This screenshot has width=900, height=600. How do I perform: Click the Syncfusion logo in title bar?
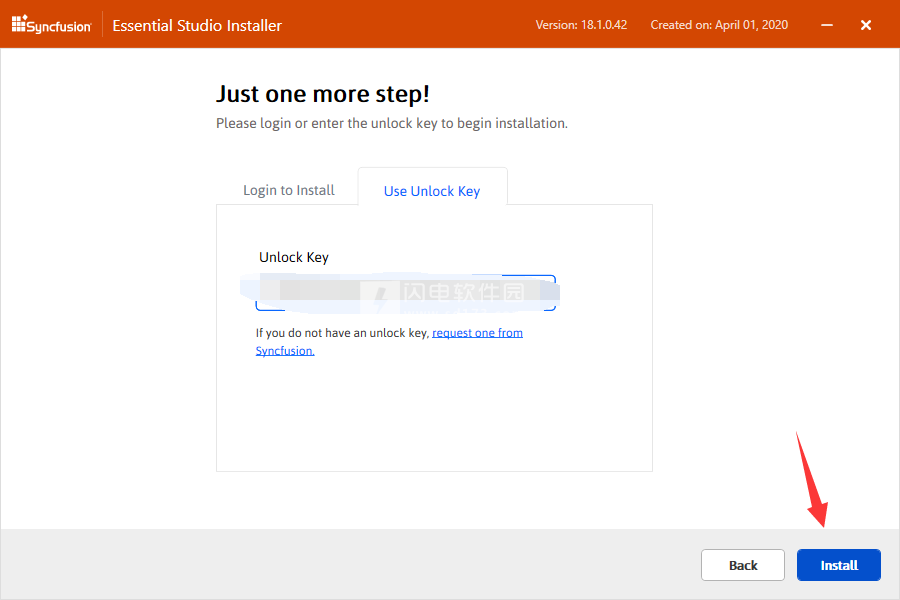(51, 25)
